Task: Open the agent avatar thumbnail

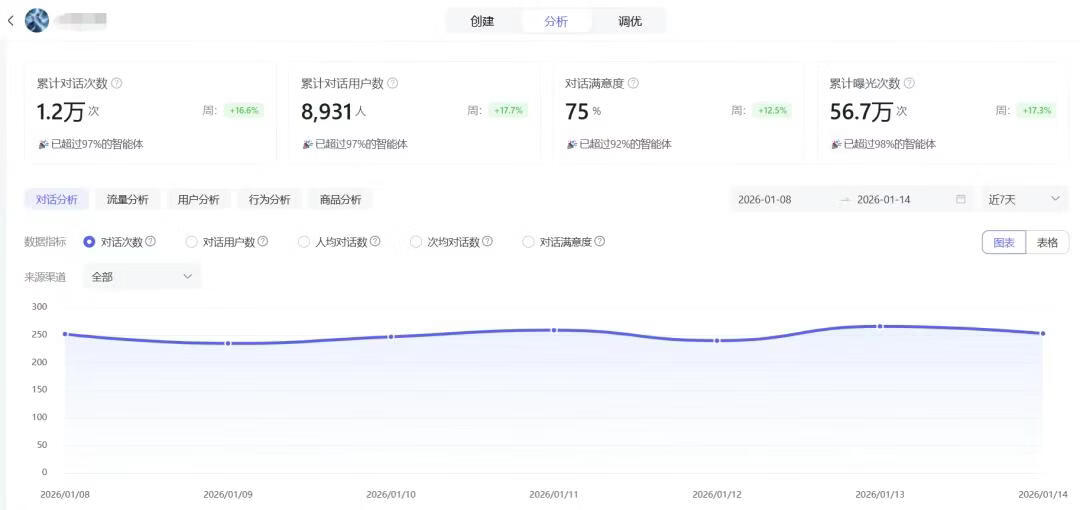Action: click(x=37, y=21)
